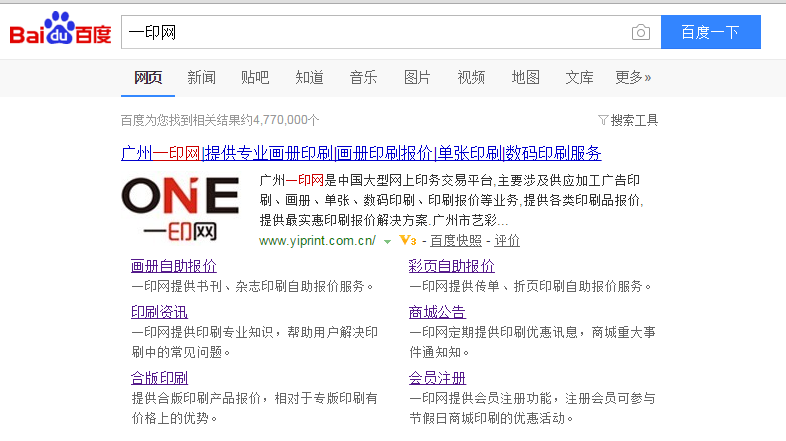Viewport: 786px width, 441px height.
Task: Open the 商城公告 sublink
Action: 437,312
